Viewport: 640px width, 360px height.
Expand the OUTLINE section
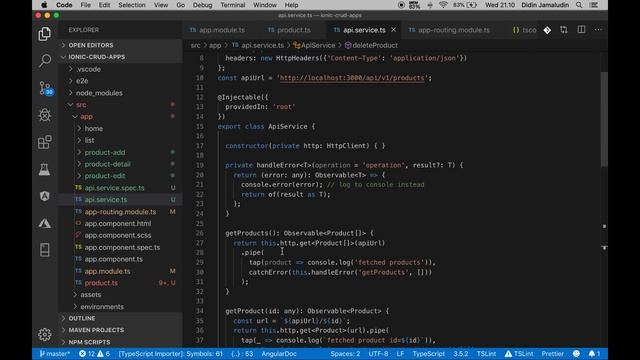click(82, 318)
